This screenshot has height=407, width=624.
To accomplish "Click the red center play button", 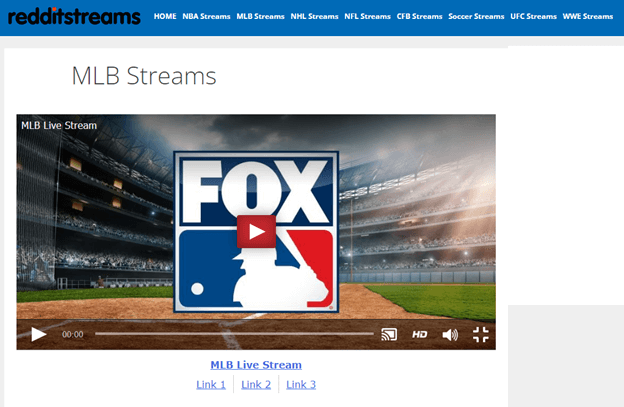I will (256, 232).
